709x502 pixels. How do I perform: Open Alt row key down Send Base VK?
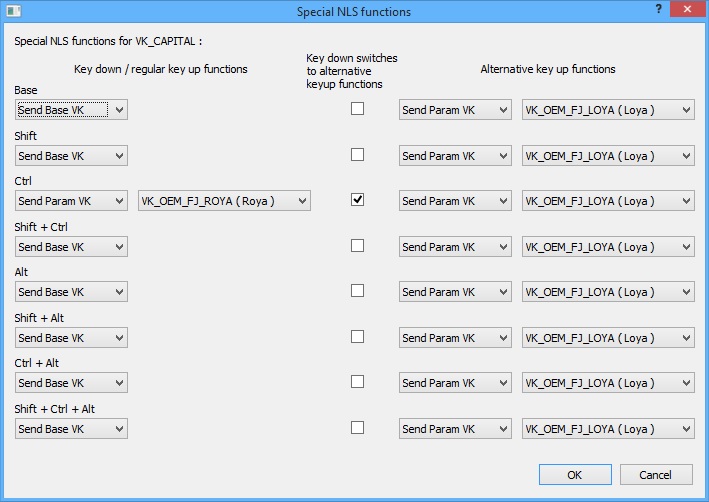tap(71, 292)
